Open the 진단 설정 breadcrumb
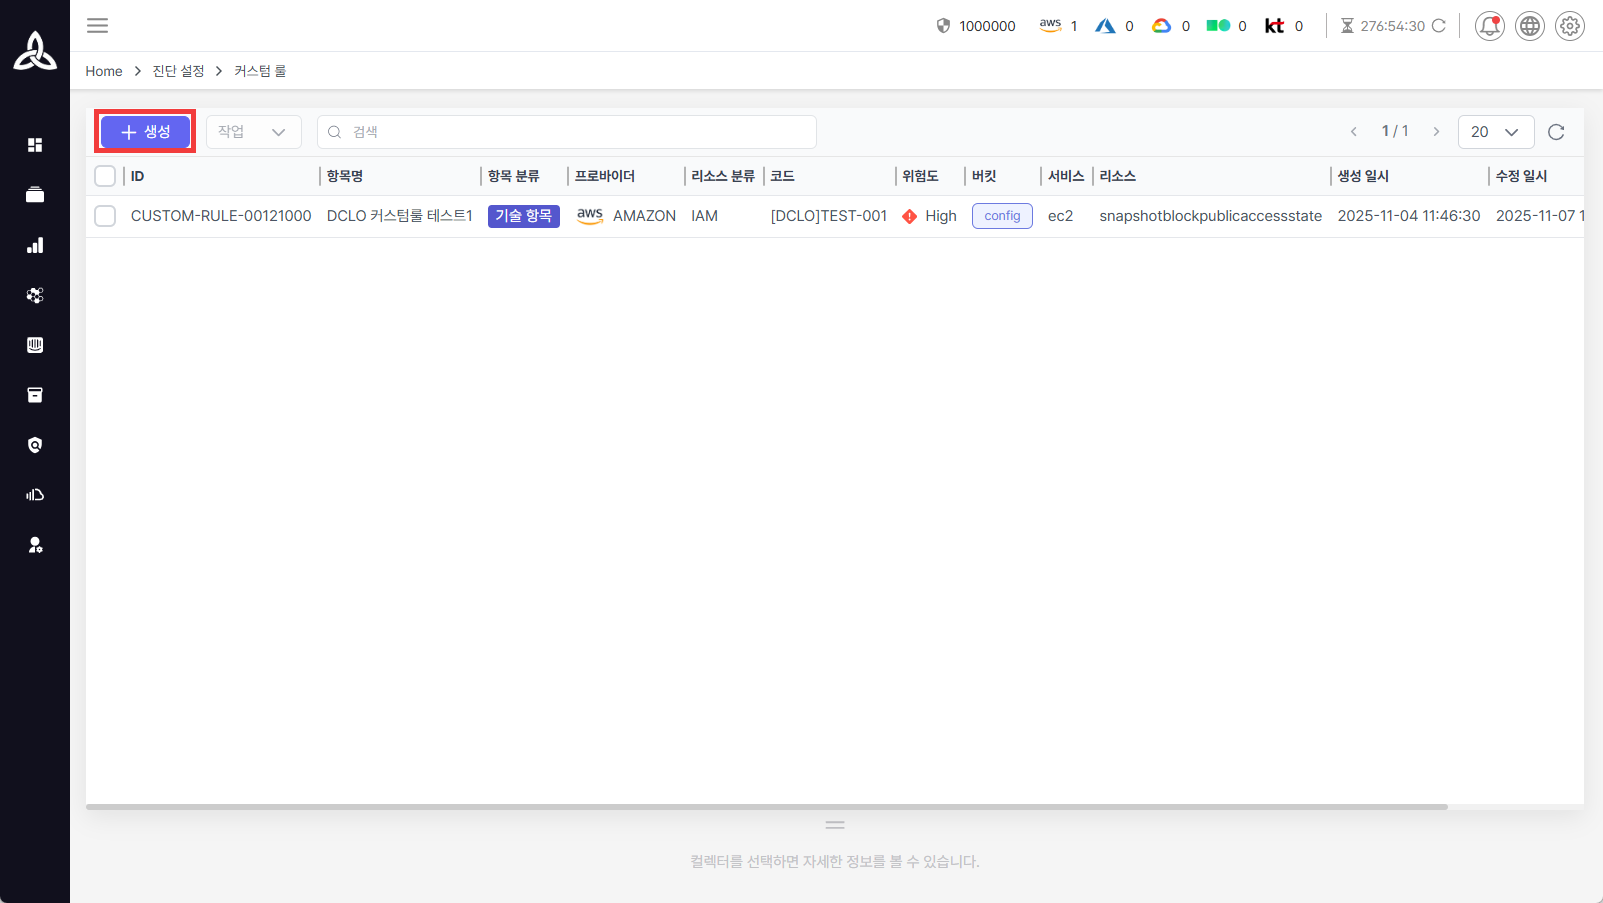The width and height of the screenshot is (1603, 903). pos(178,71)
